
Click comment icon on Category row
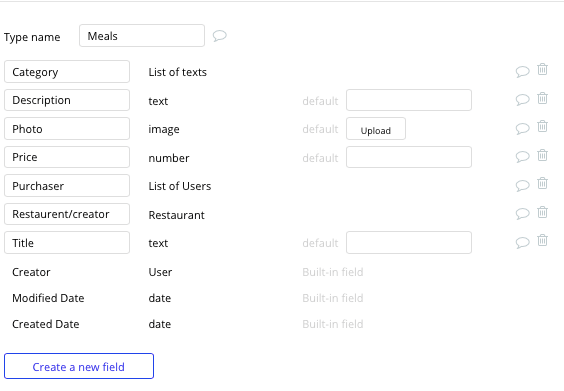522,72
